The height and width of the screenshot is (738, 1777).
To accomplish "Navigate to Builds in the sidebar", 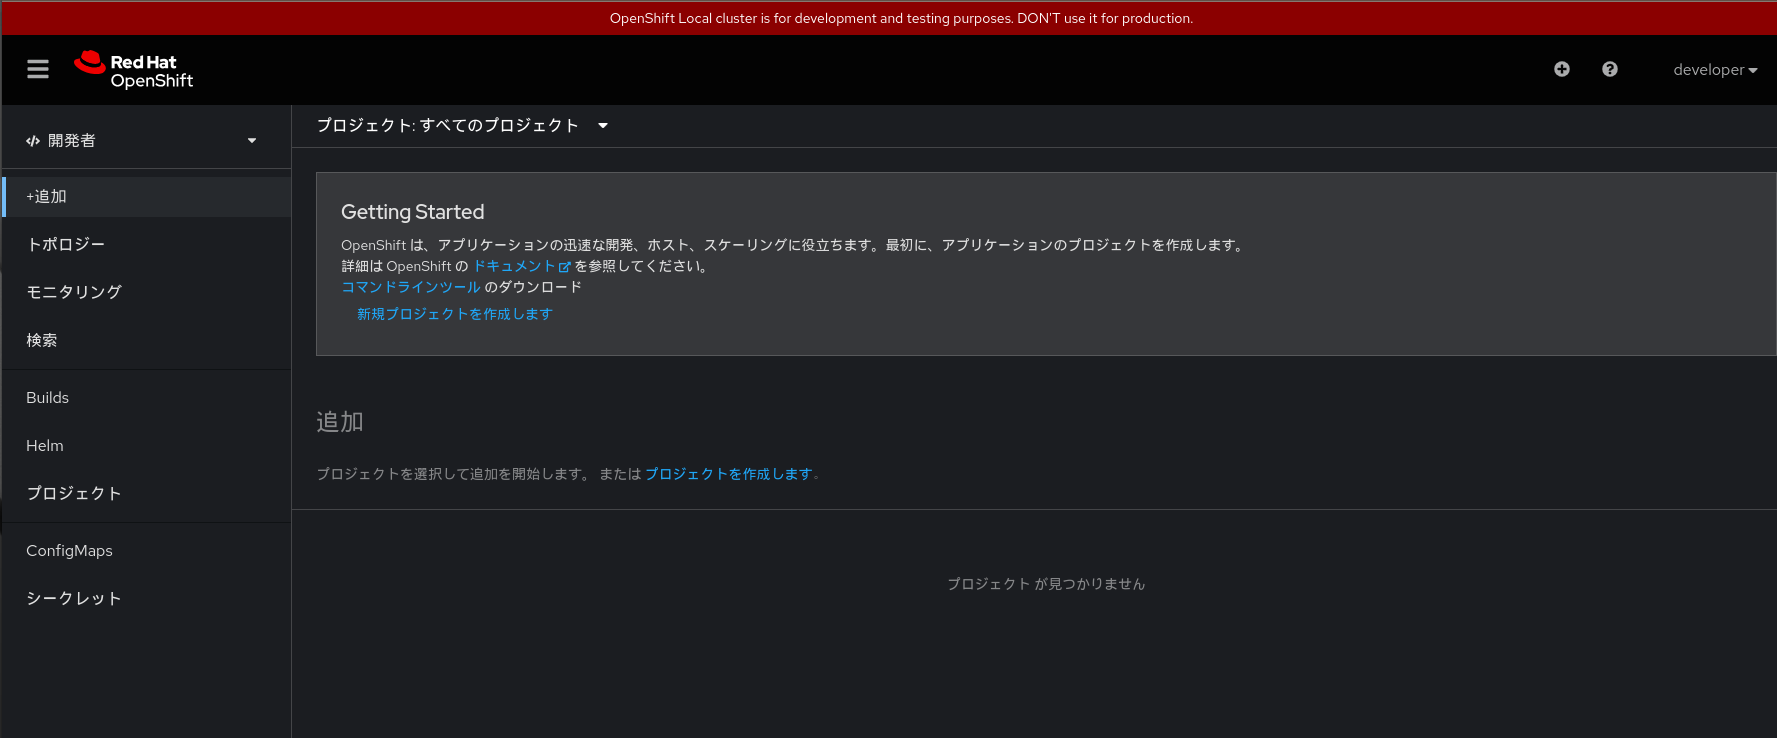I will pyautogui.click(x=146, y=398).
